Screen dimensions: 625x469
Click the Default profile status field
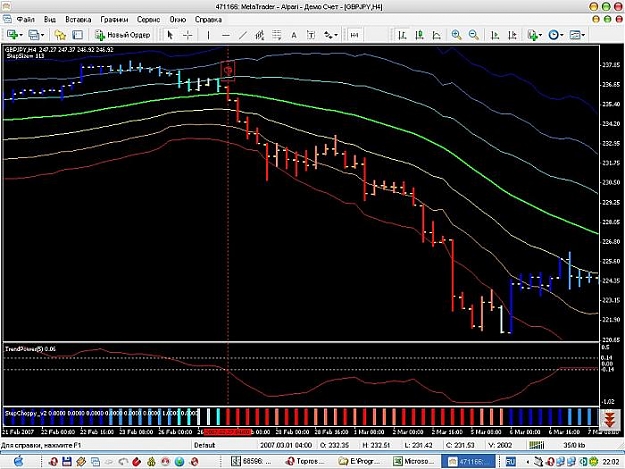point(204,445)
